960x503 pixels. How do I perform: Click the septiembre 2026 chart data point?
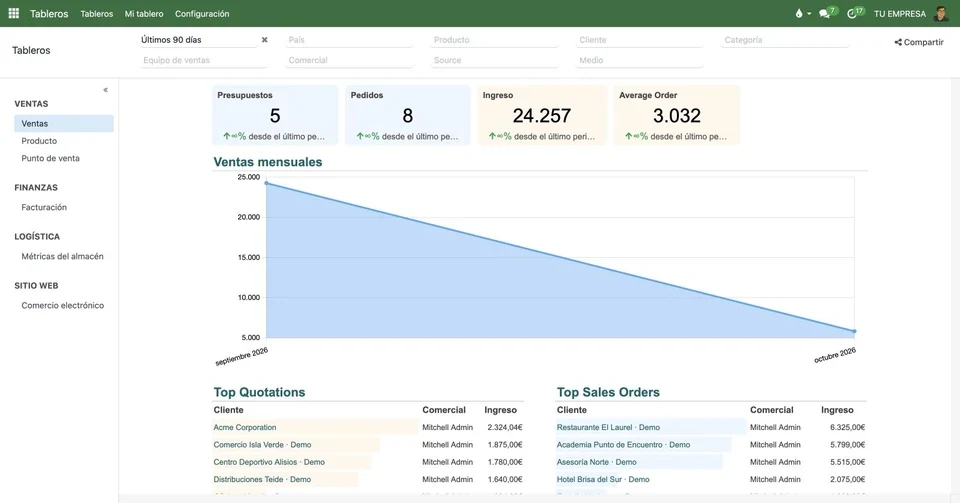coord(266,183)
